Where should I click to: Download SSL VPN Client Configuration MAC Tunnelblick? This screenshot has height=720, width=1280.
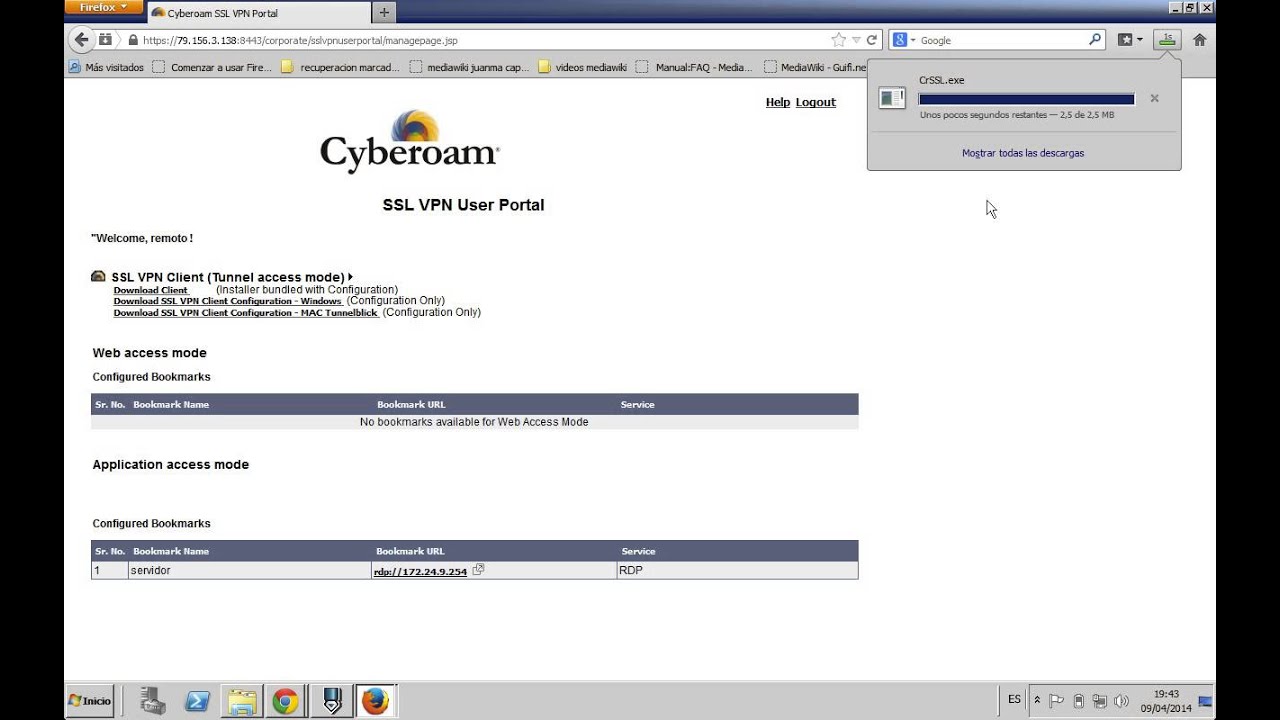pos(246,313)
